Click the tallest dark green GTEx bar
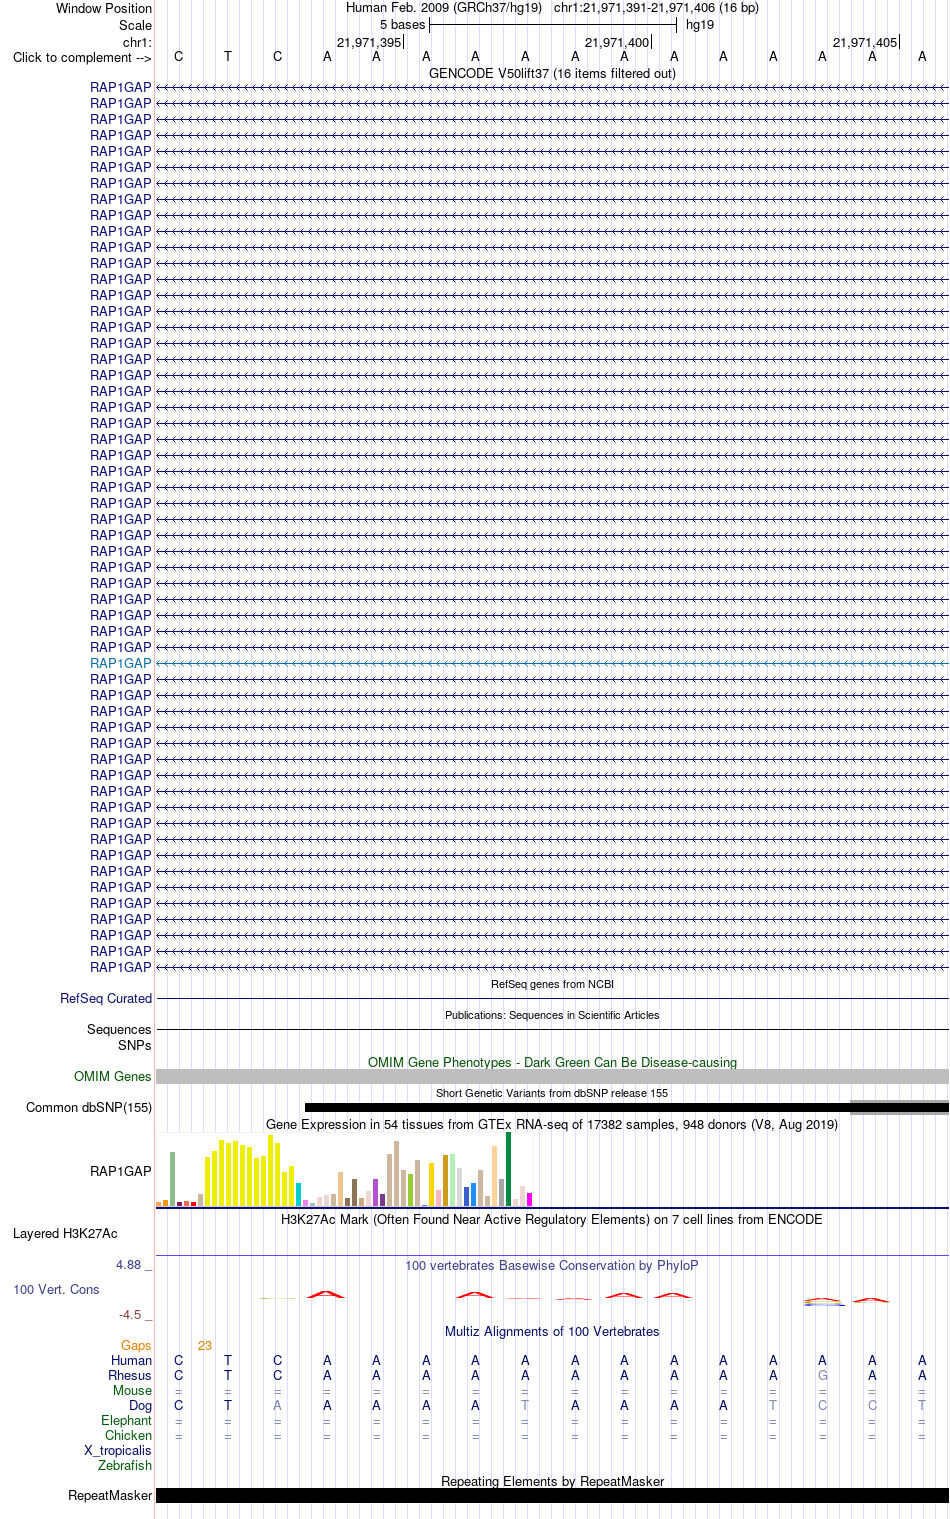This screenshot has height=1519, width=950. (x=508, y=1169)
